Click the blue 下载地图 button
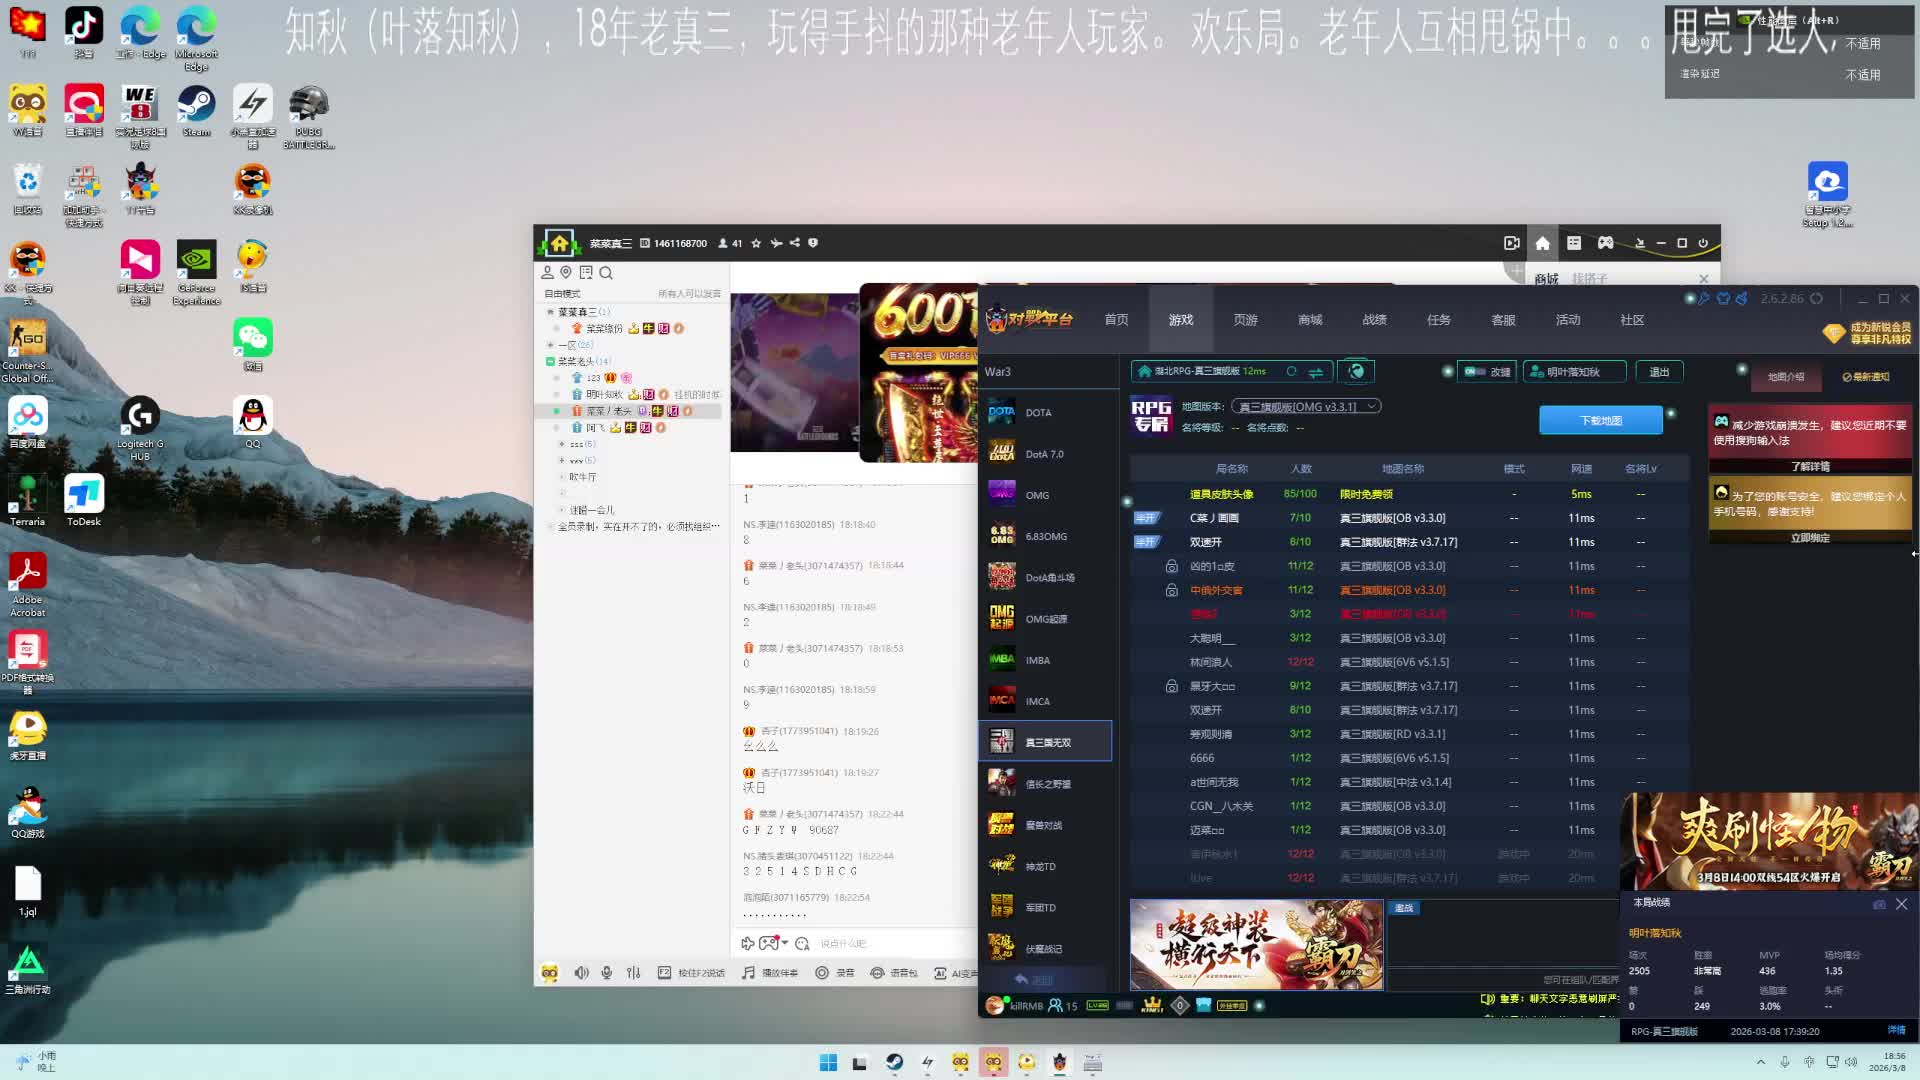Screen dimensions: 1920x1080 (x=1600, y=421)
